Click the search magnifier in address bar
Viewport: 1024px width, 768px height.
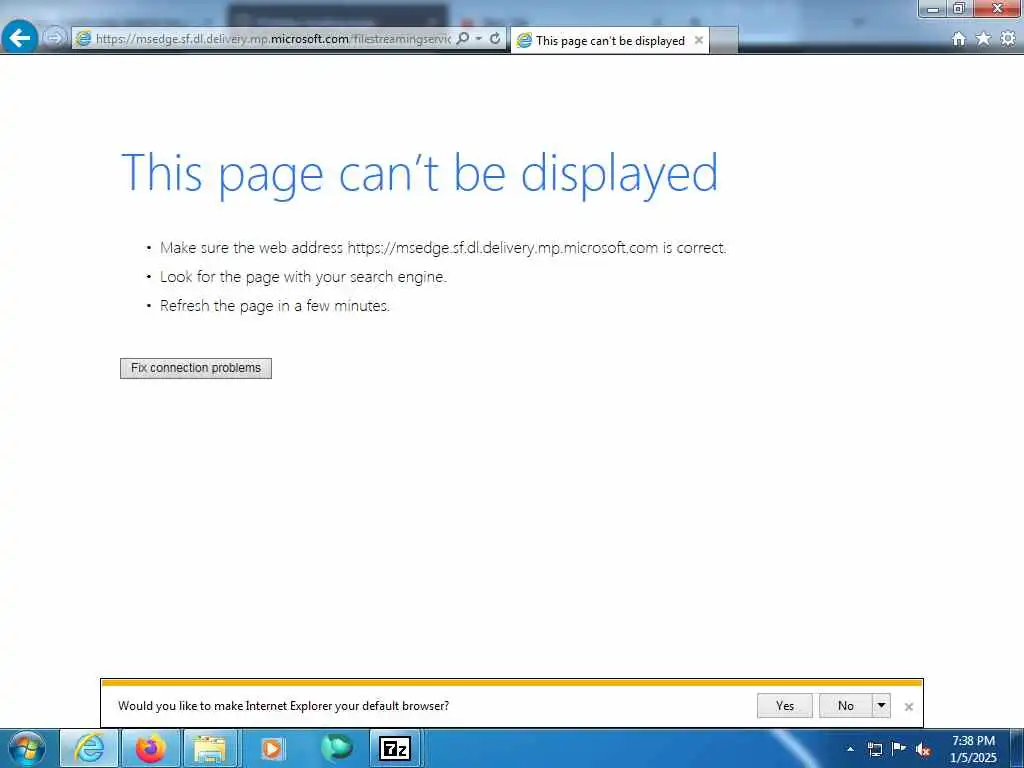click(462, 39)
